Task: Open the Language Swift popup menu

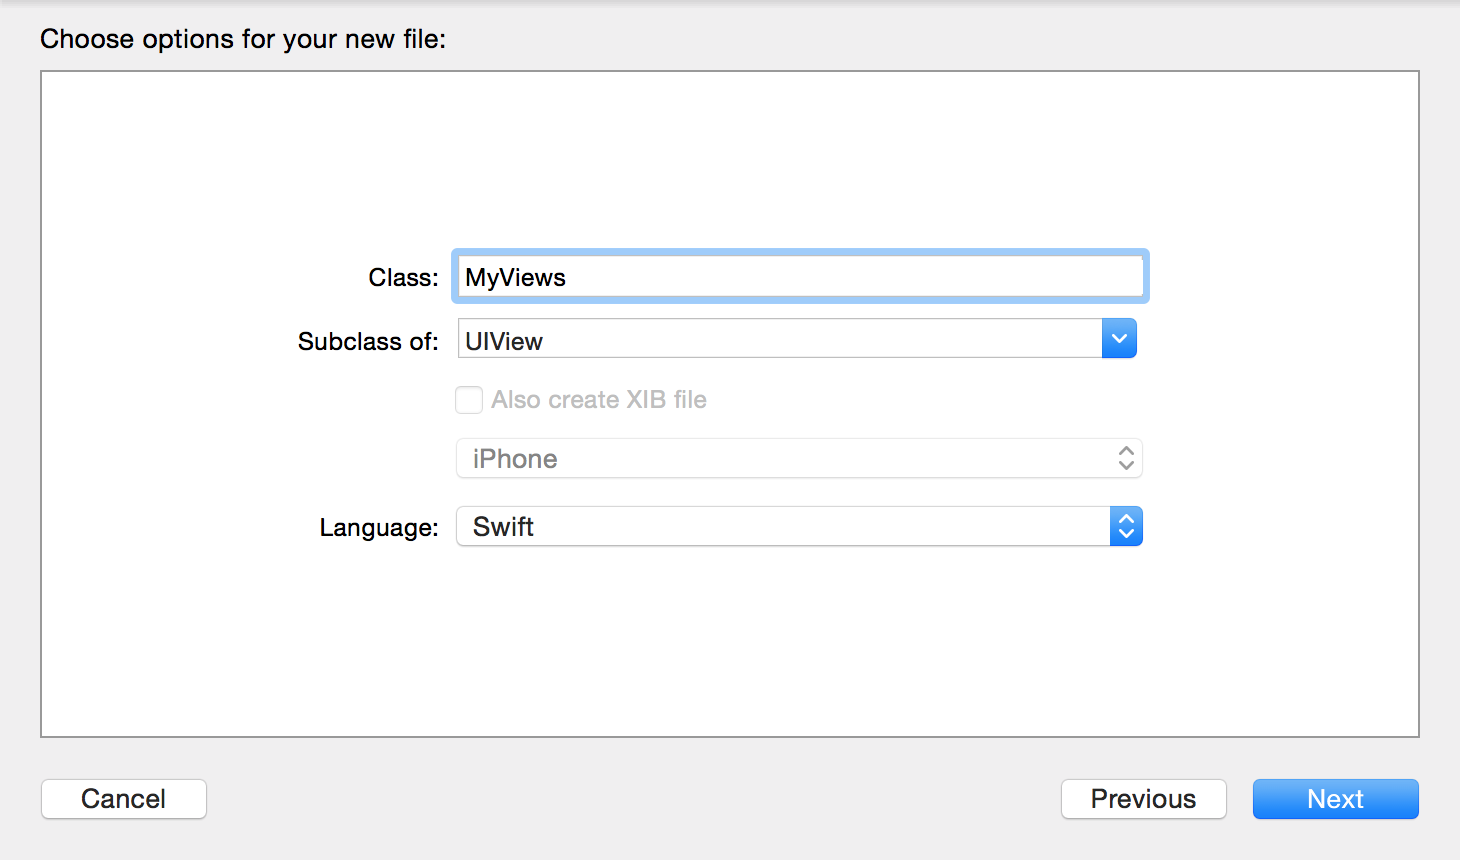Action: pyautogui.click(x=799, y=527)
